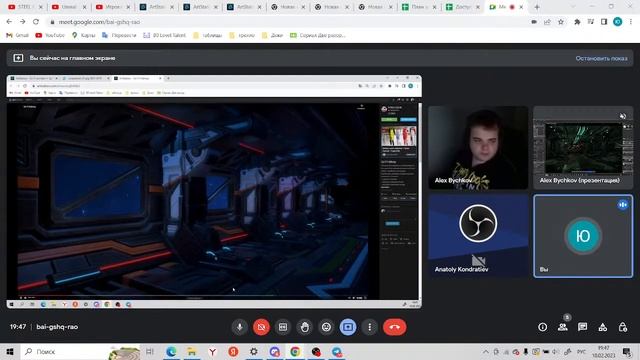Turn on the camera with the red button
This screenshot has width=640, height=360.
[x=261, y=327]
